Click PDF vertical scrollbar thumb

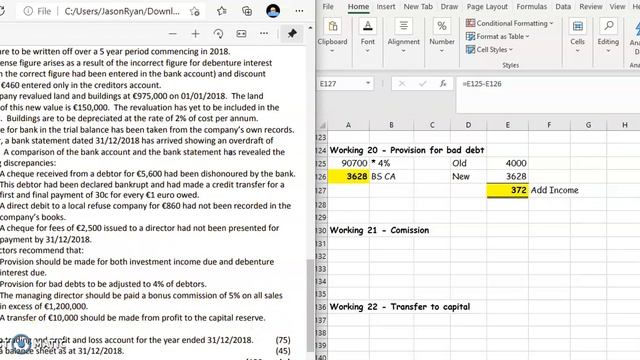[310, 304]
